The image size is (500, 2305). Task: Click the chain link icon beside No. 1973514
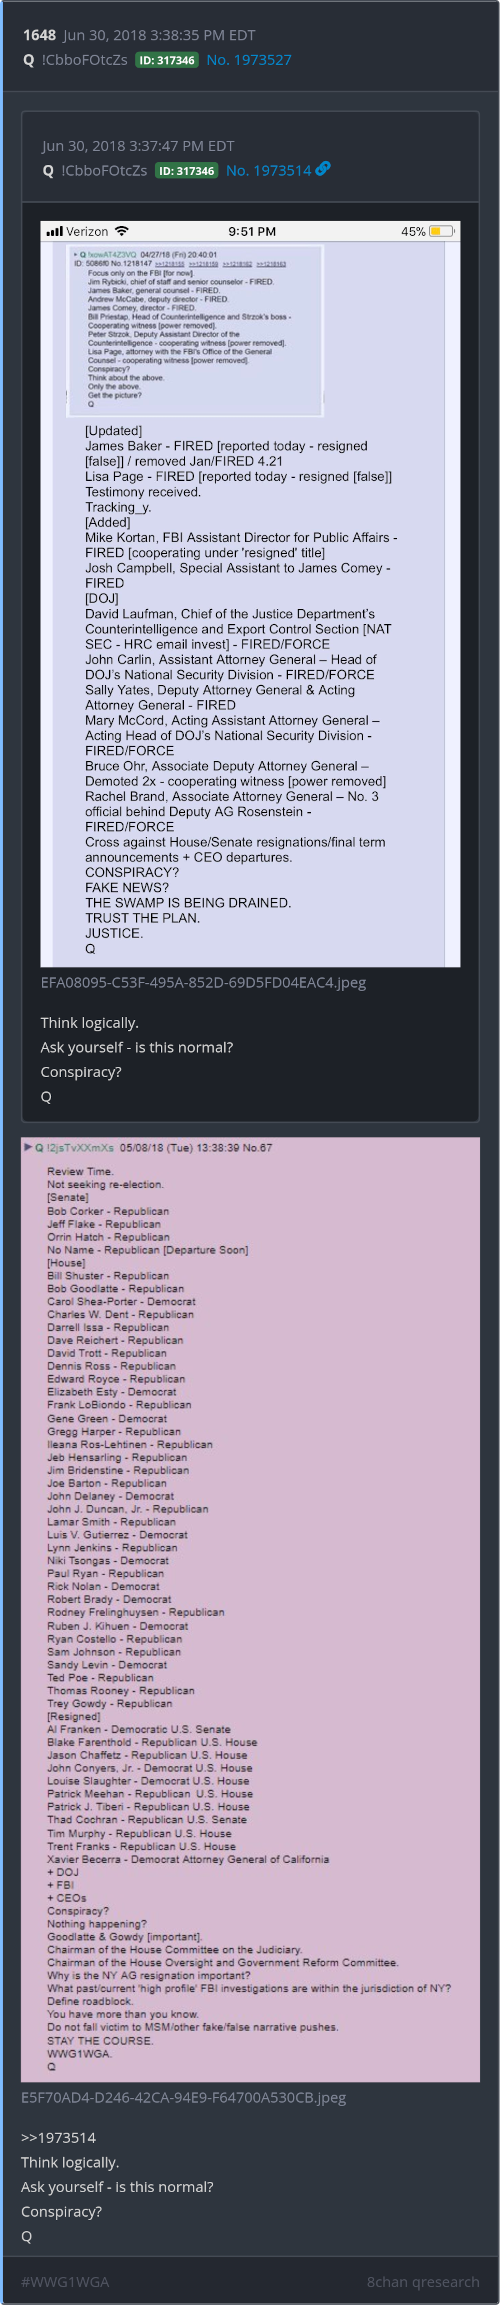pos(323,170)
